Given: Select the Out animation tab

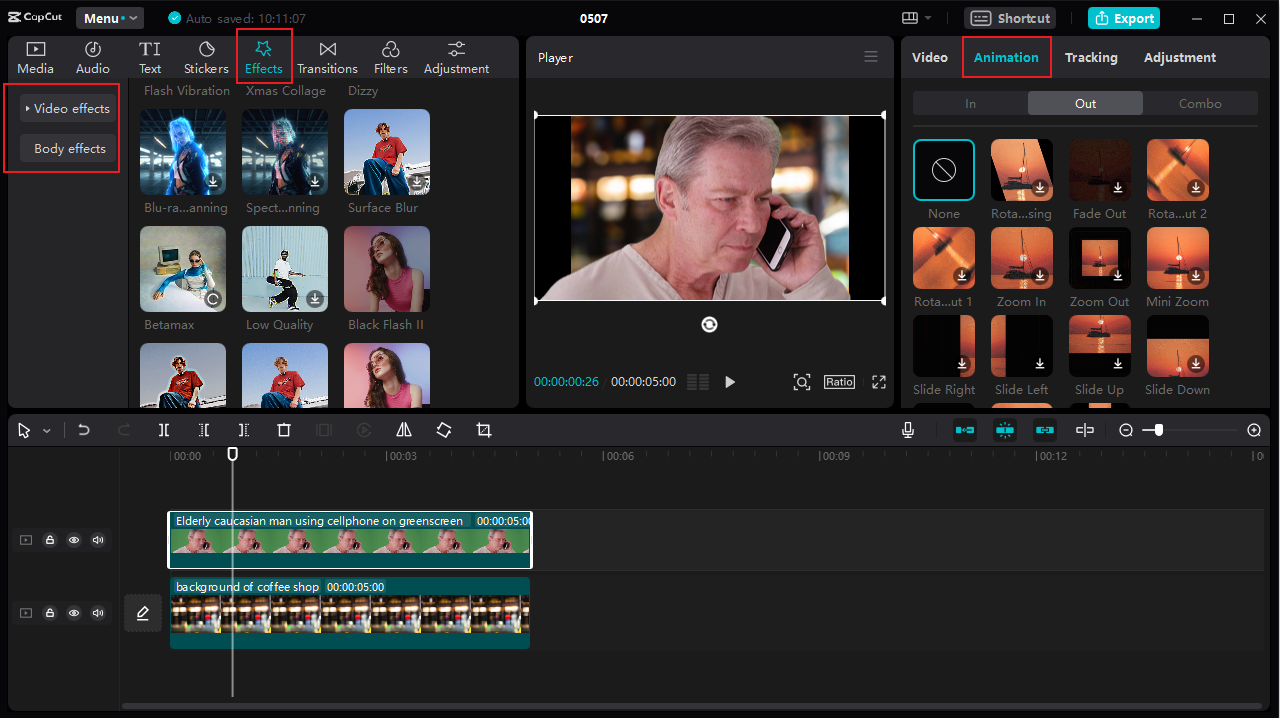Looking at the screenshot, I should click(x=1085, y=103).
